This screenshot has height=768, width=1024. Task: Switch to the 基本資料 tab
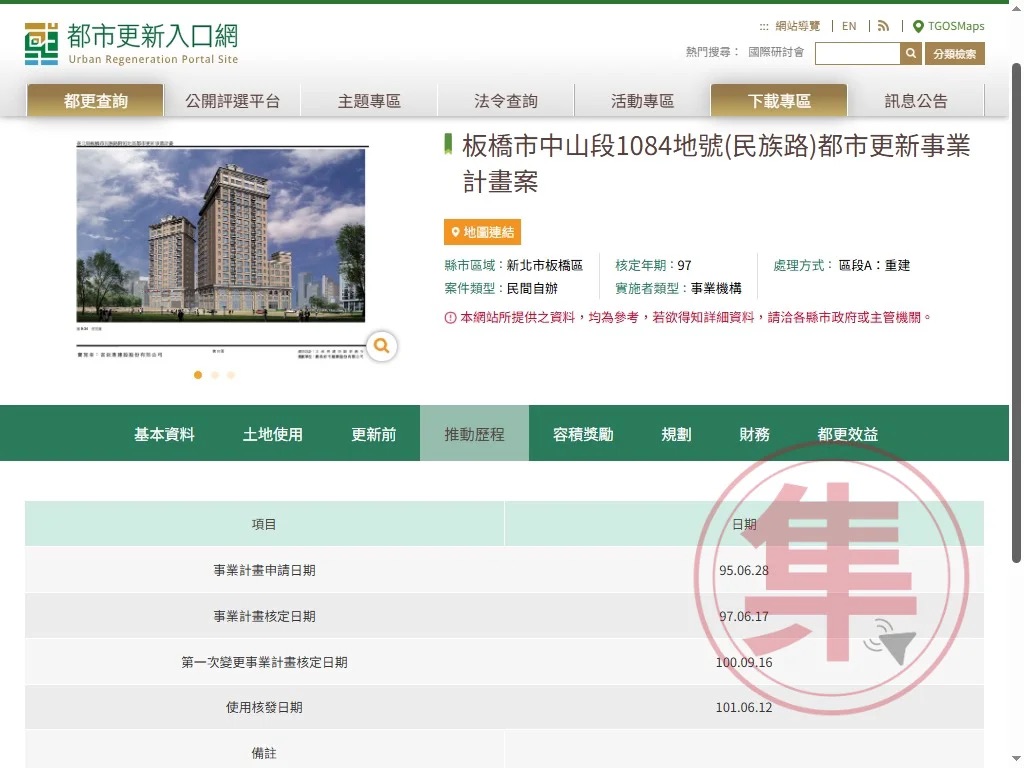pos(164,434)
